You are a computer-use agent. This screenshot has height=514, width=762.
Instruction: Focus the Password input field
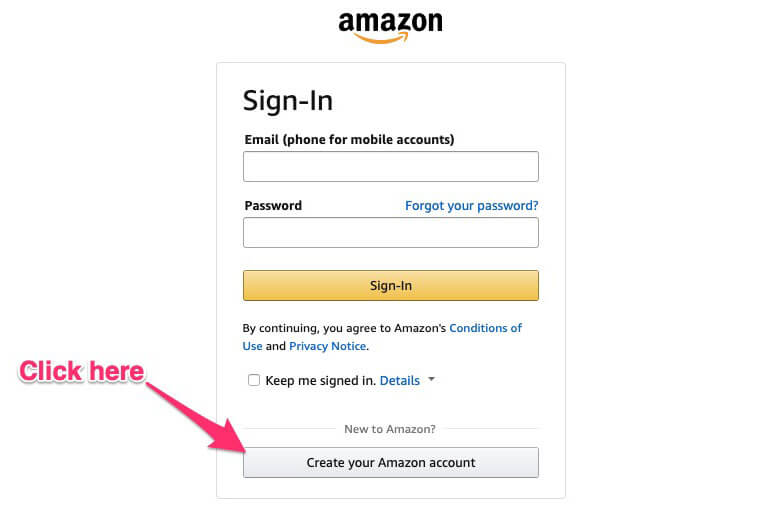(391, 233)
